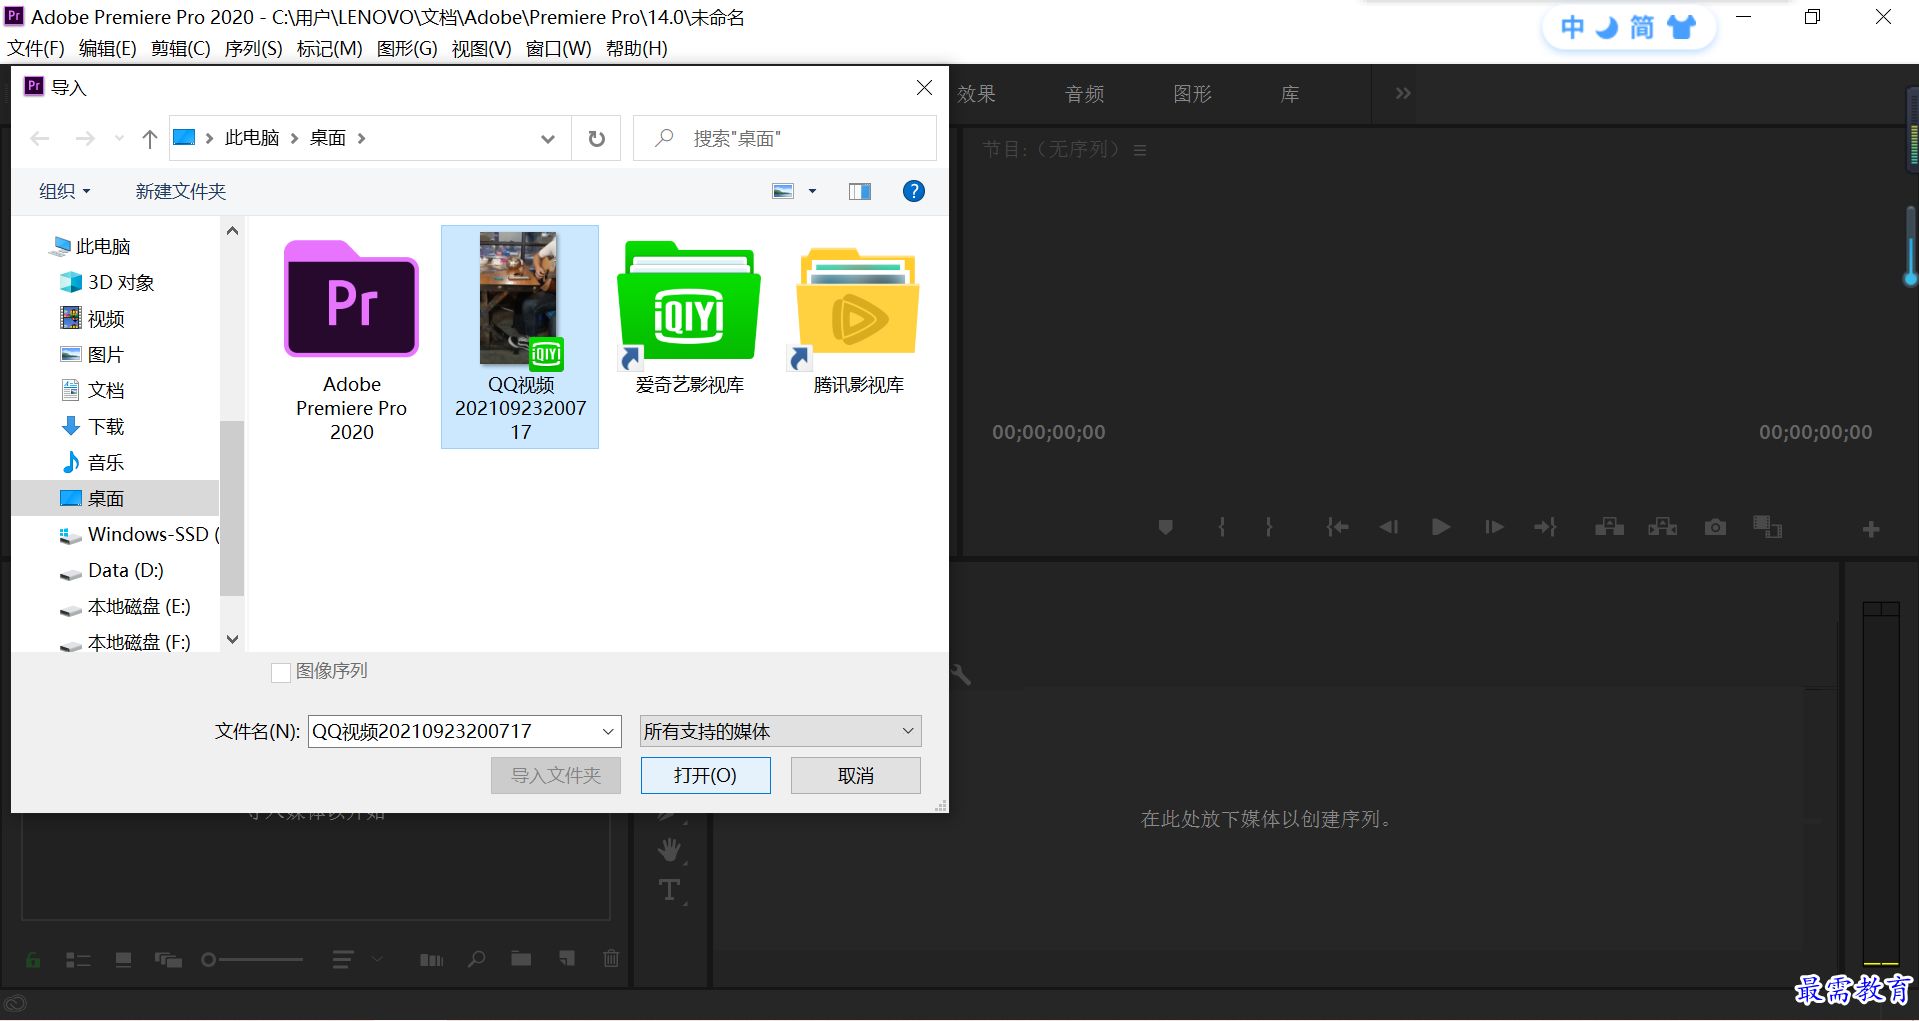This screenshot has height=1021, width=1919.
Task: Show help for the import dialog
Action: (914, 191)
